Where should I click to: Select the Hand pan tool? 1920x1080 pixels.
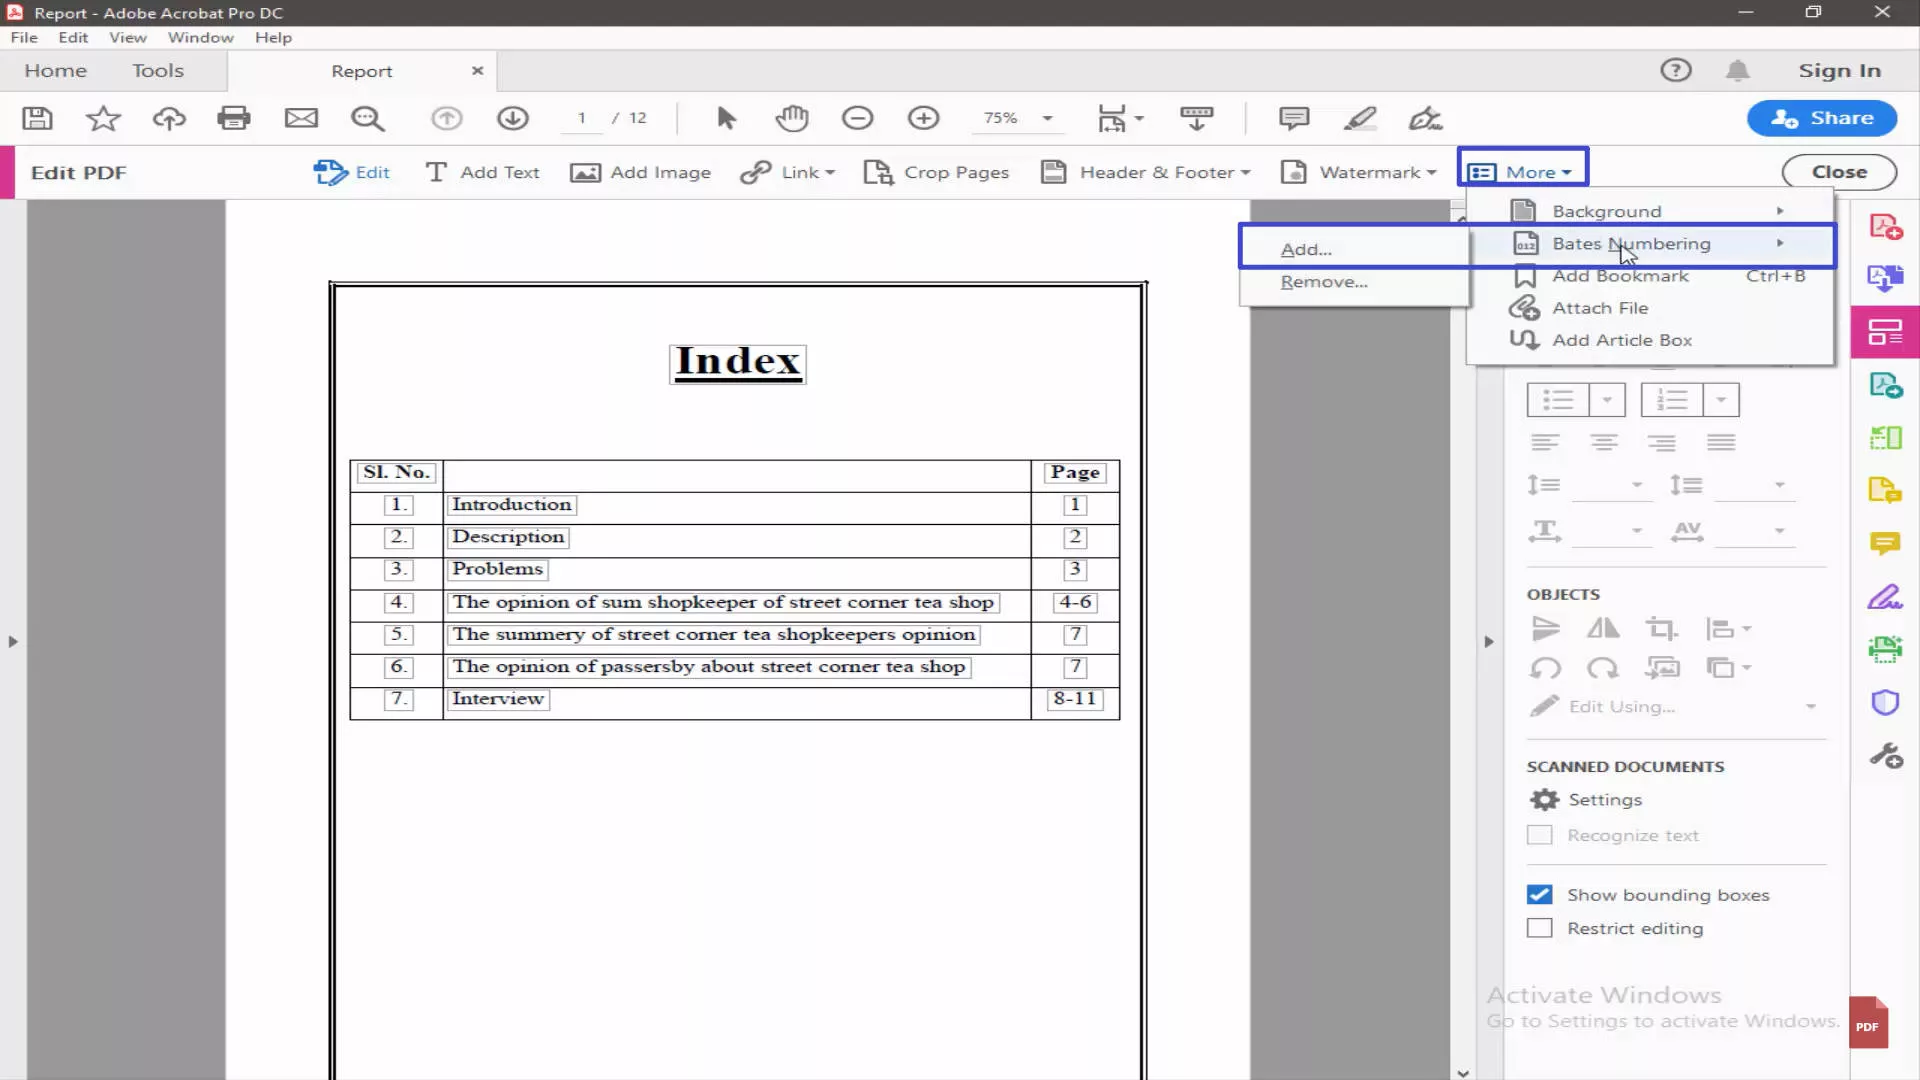791,118
